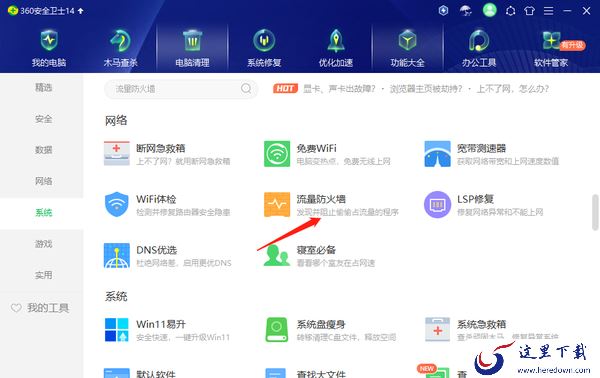This screenshot has width=600, height=378.
Task: Click 流量防火墙 tool title text
Action: pyautogui.click(x=321, y=199)
